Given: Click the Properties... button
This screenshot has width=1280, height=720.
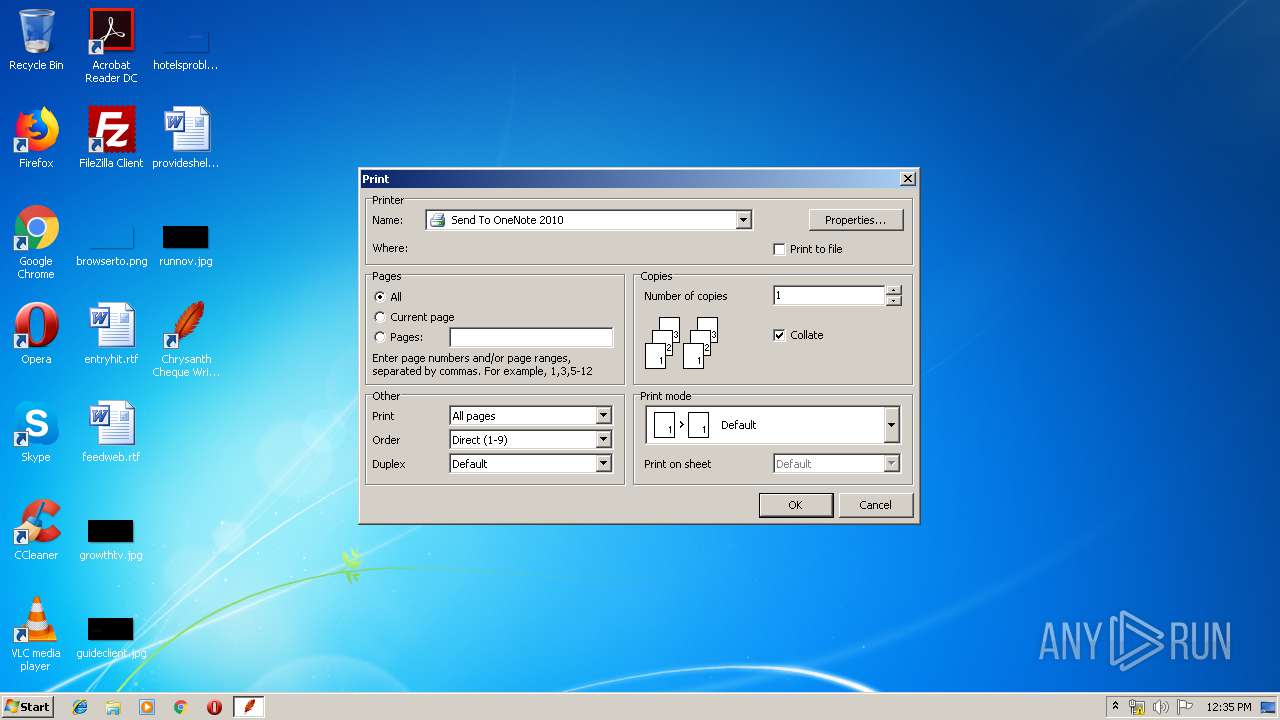Looking at the screenshot, I should click(856, 220).
